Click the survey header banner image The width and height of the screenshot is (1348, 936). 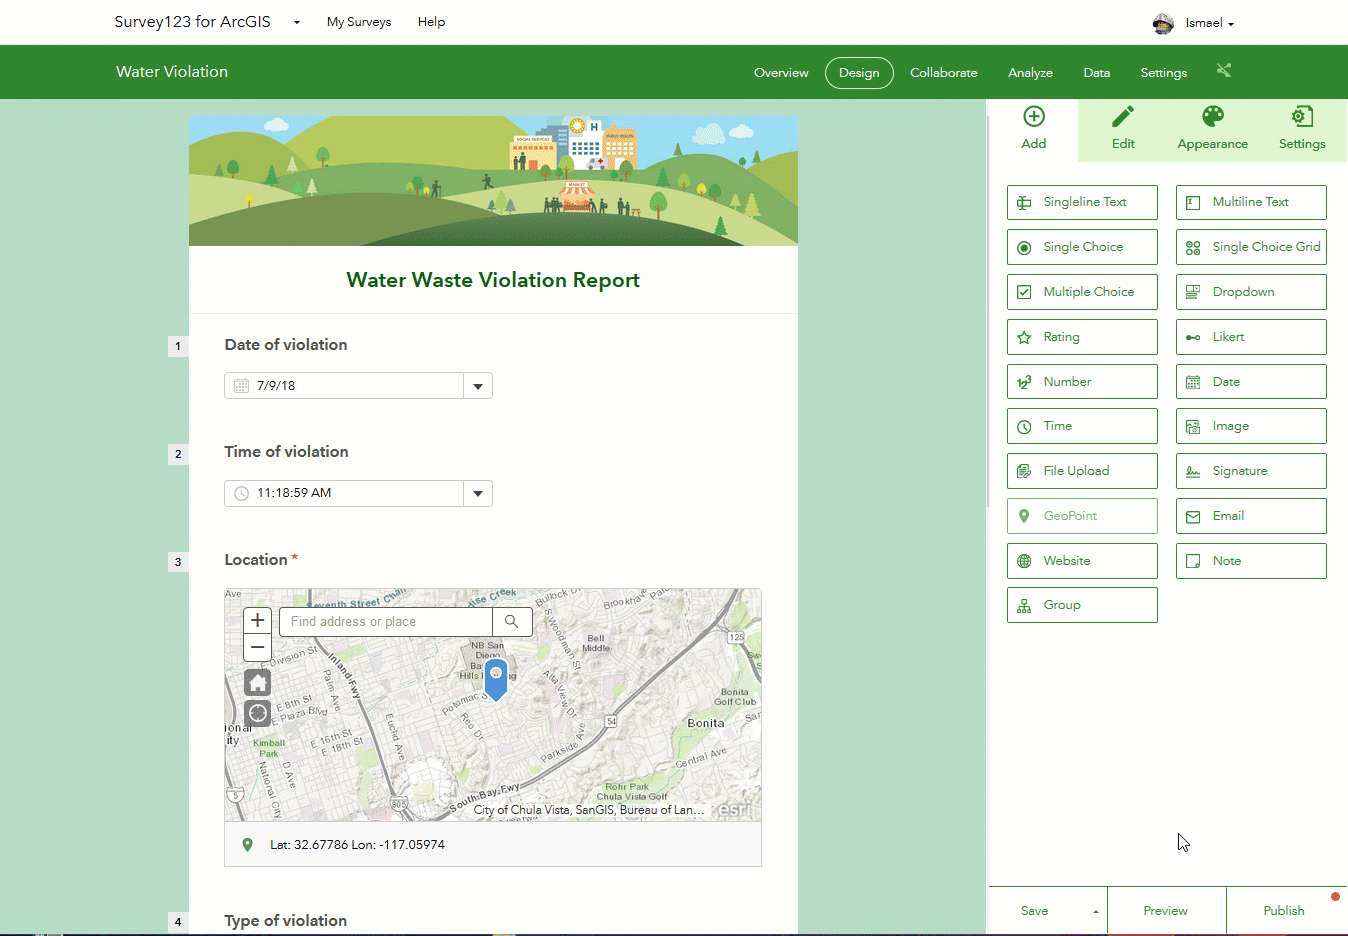point(493,180)
